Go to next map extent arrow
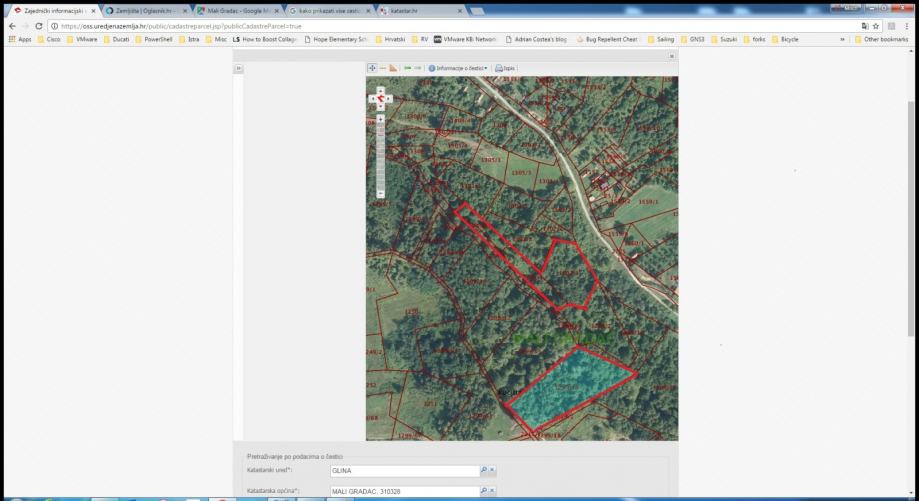919x501 pixels. pyautogui.click(x=418, y=68)
